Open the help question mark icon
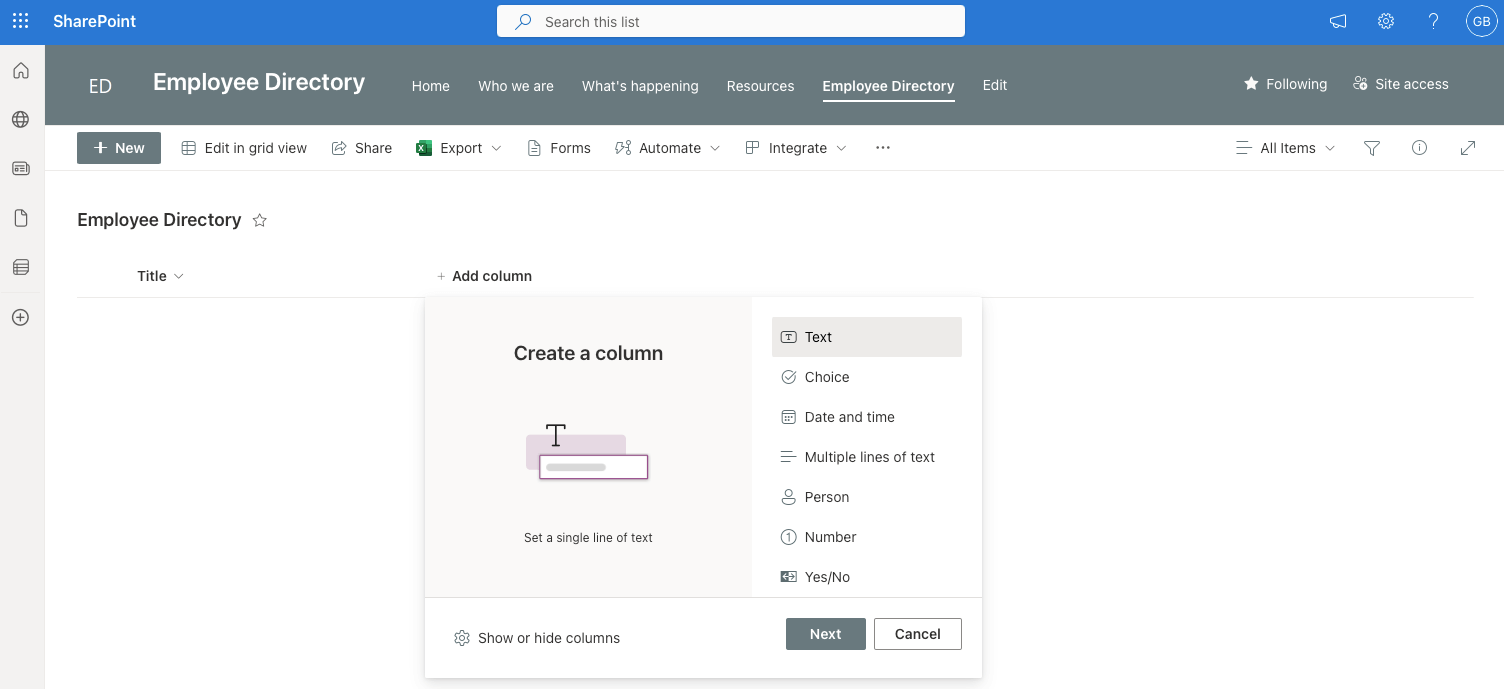 pyautogui.click(x=1433, y=20)
